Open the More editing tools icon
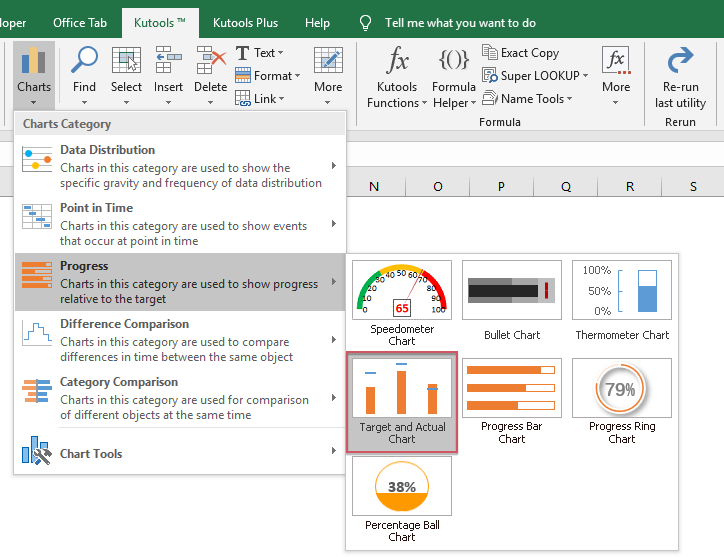The width and height of the screenshot is (724, 557). 328,60
